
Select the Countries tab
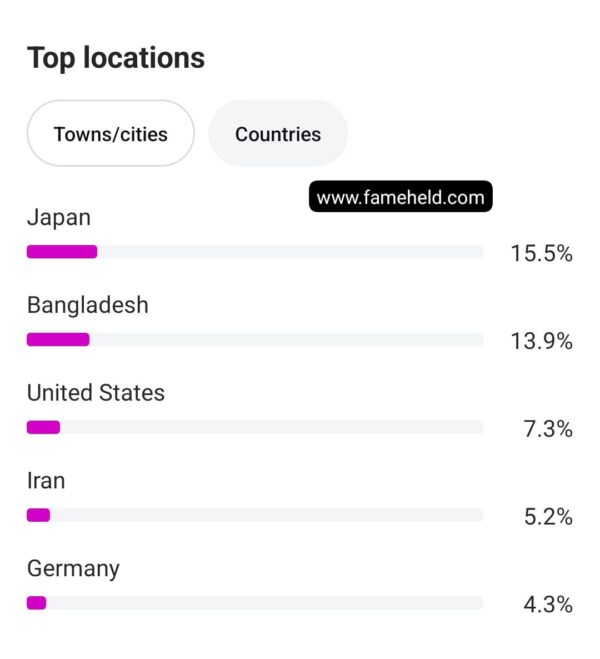278,133
